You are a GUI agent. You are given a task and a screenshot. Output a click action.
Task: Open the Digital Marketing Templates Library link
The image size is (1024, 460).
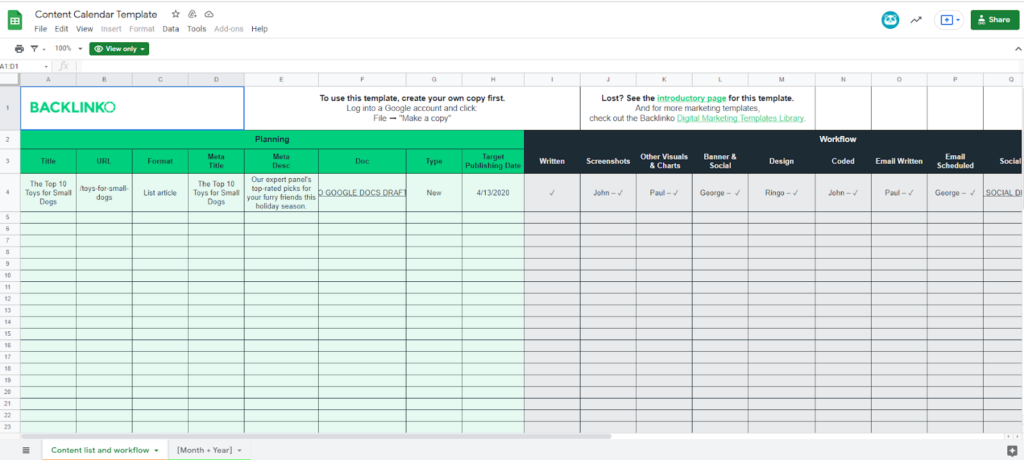point(740,118)
